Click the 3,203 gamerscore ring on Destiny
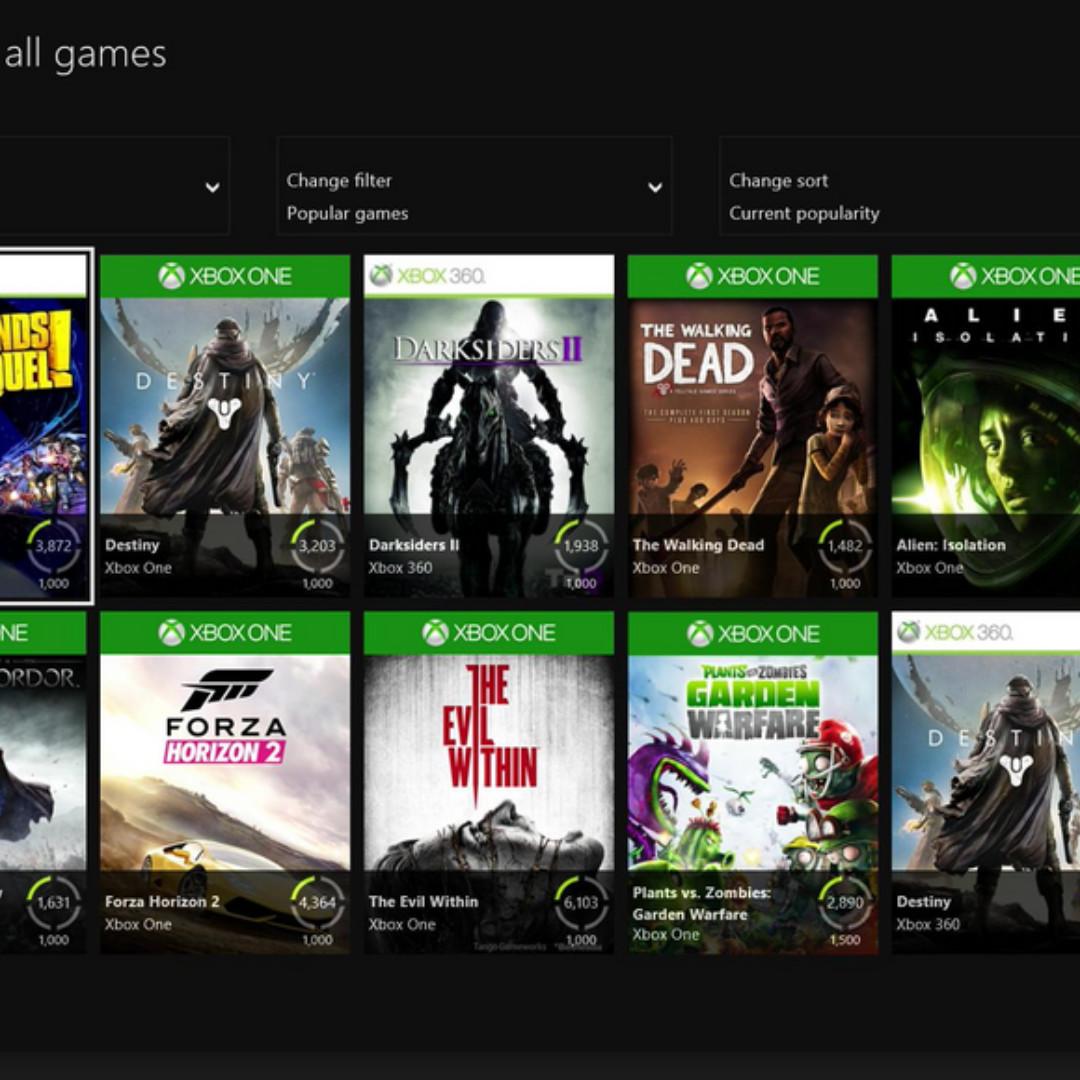This screenshot has width=1080, height=1080. pyautogui.click(x=318, y=546)
